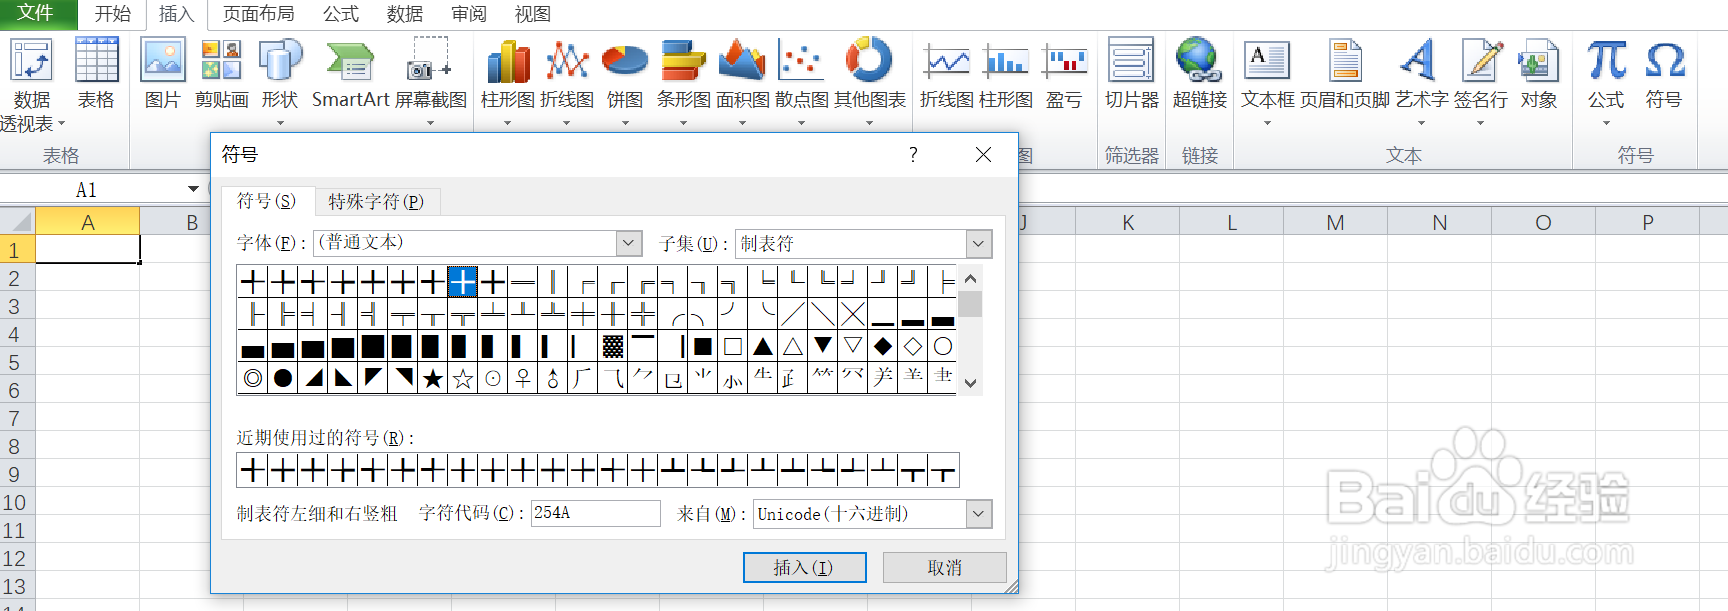This screenshot has width=1728, height=611.
Task: Select the bullseye ◎ symbol
Action: (252, 378)
